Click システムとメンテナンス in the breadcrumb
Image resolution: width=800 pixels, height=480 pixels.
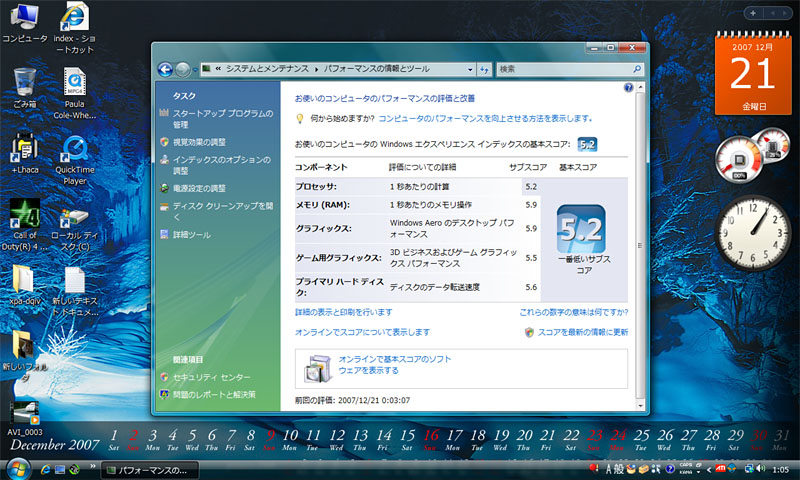click(267, 69)
